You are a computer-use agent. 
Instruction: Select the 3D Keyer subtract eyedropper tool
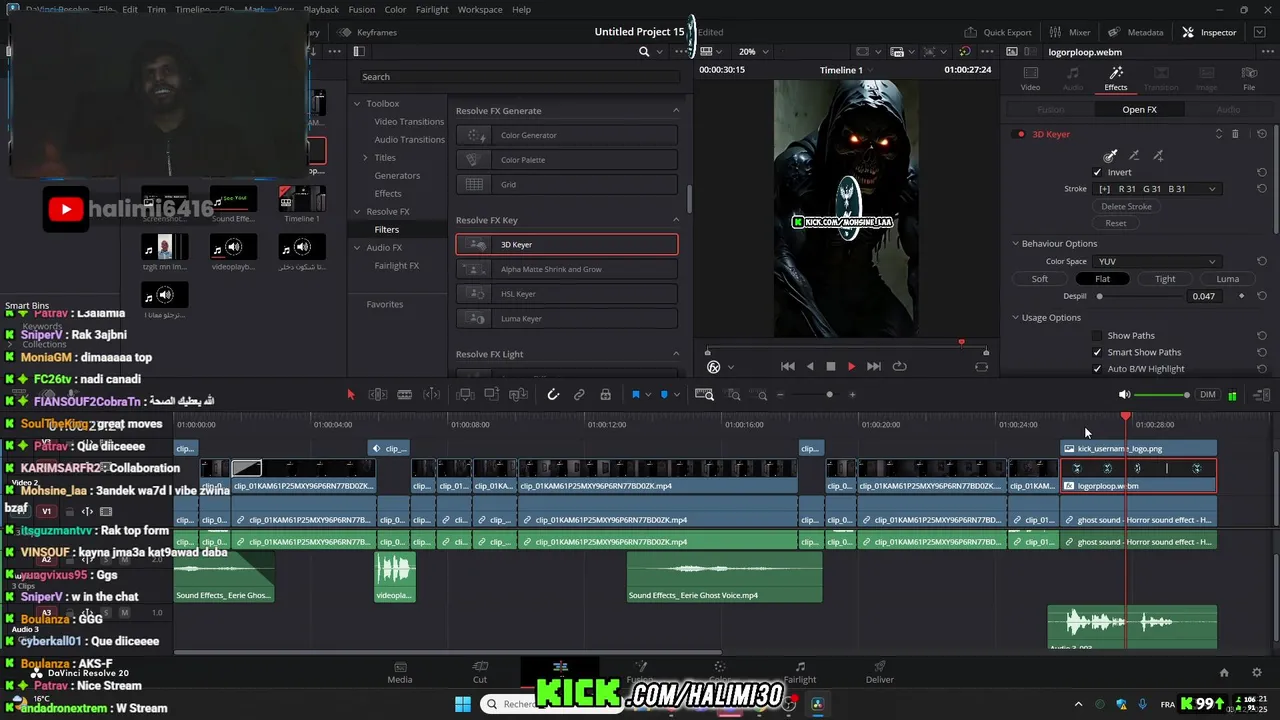coord(1134,156)
